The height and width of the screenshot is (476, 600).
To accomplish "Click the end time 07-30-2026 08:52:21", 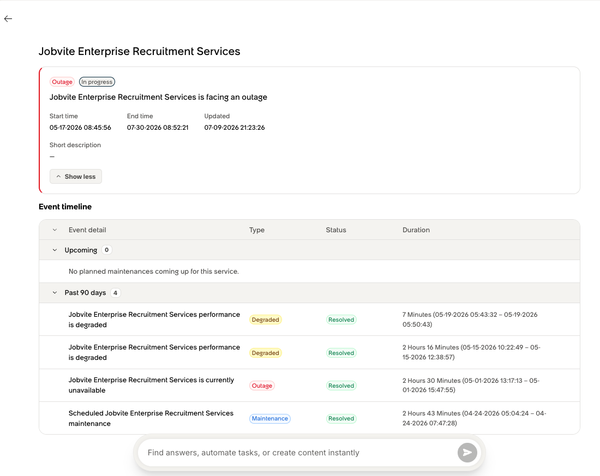I will 158,127.
